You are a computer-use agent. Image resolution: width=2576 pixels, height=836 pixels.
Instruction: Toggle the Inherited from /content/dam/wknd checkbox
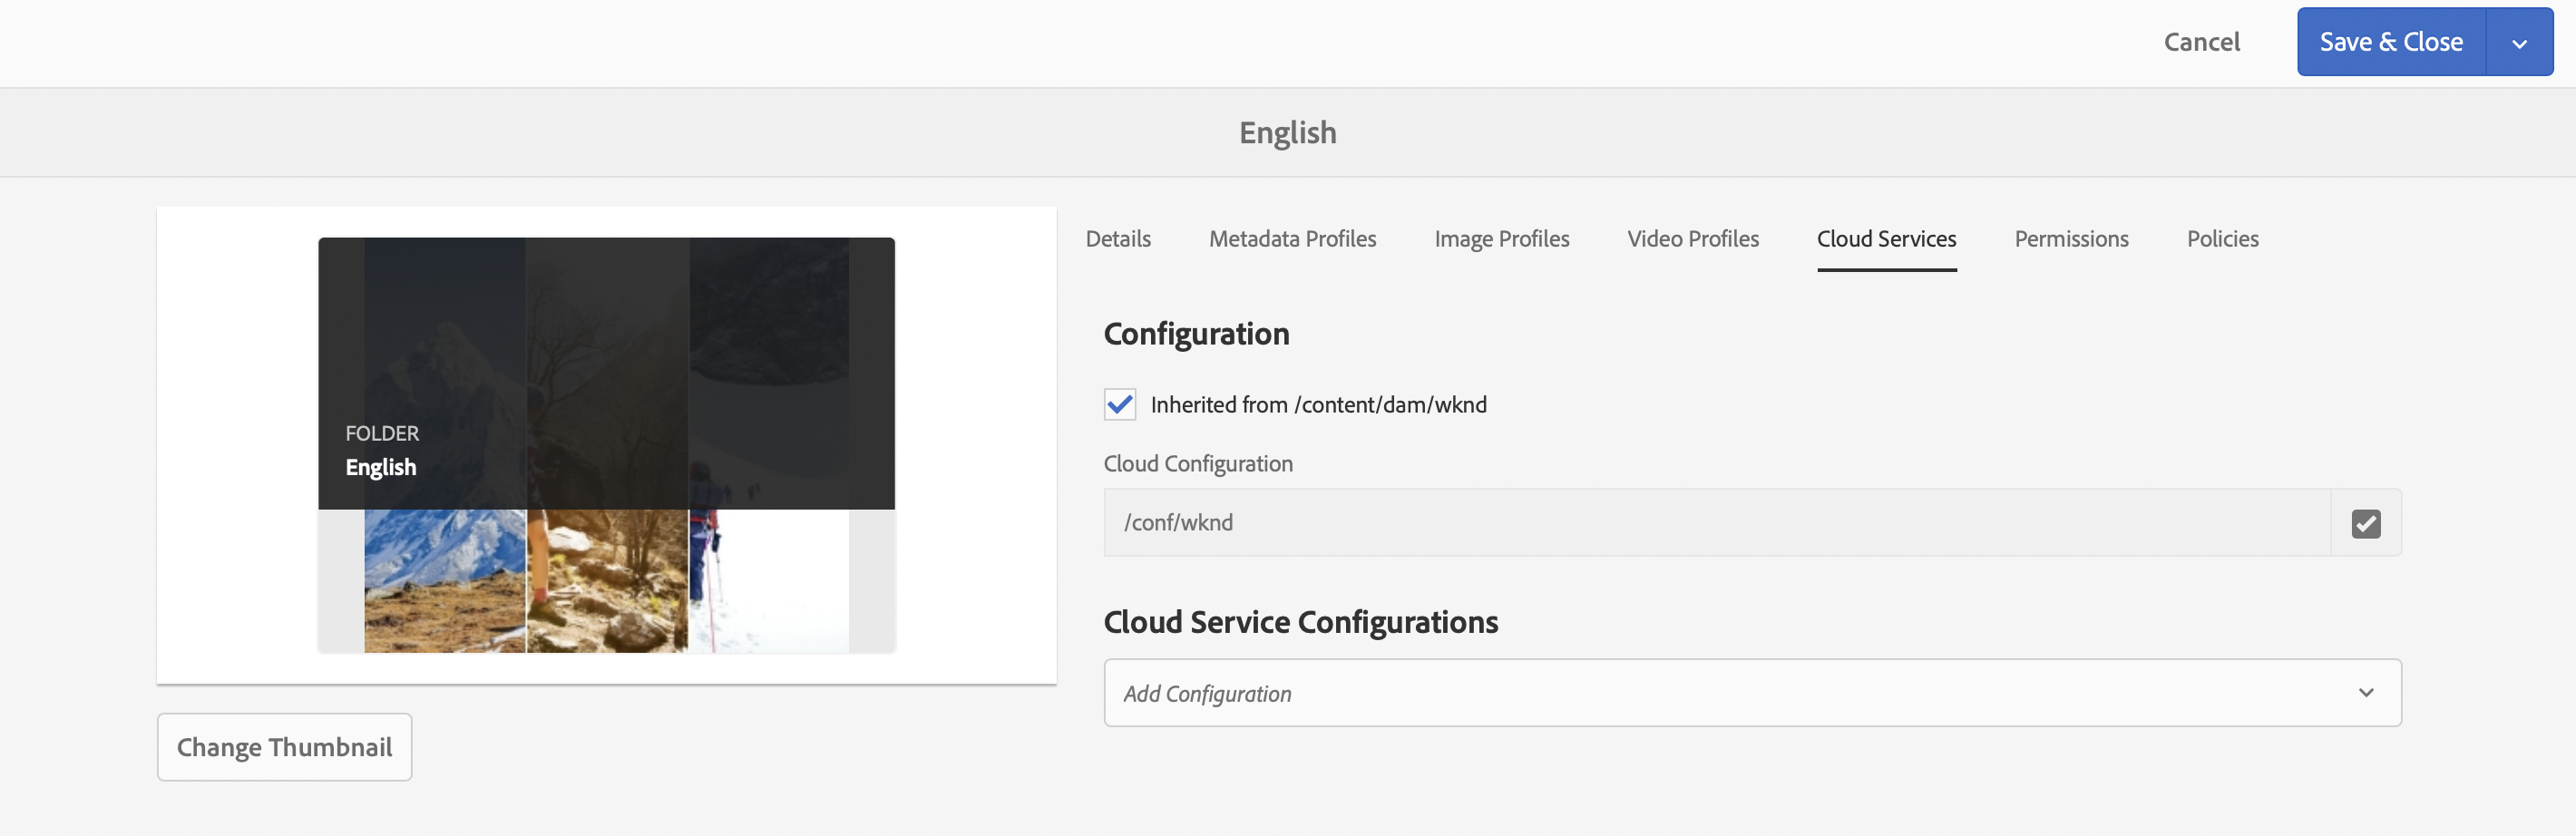pos(1119,404)
